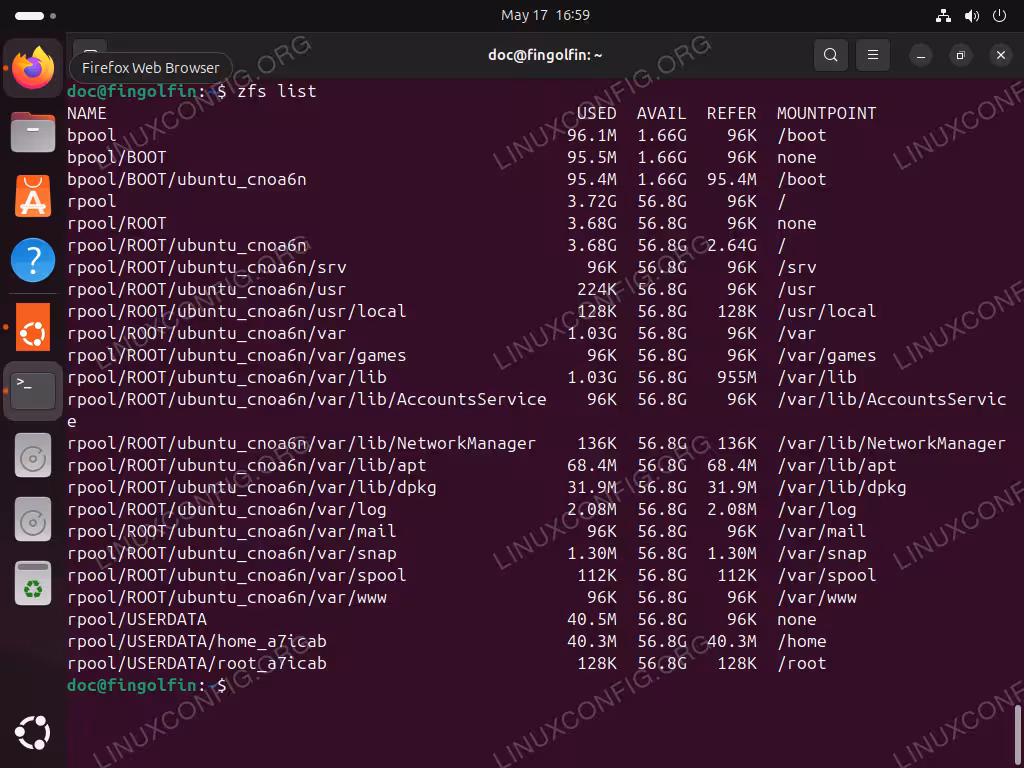Click the /var/lib/dpkg mountpoint
The width and height of the screenshot is (1024, 768).
[x=842, y=487]
